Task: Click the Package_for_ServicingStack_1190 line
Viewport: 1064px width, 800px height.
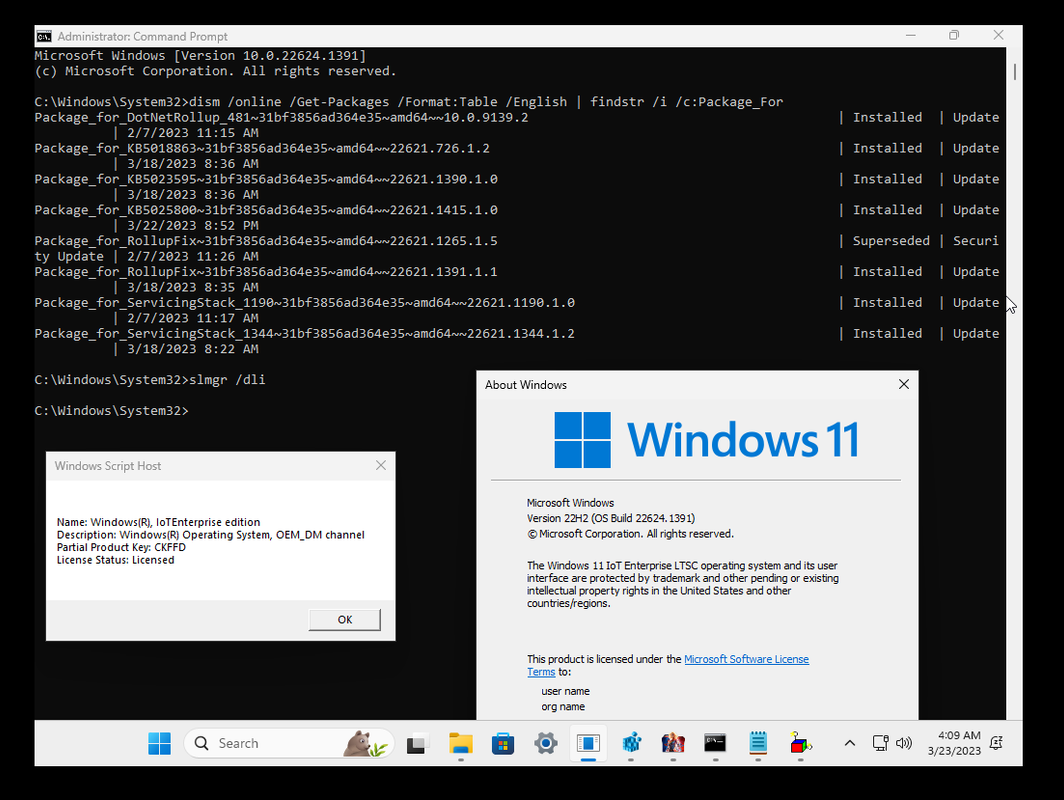Action: (x=305, y=303)
